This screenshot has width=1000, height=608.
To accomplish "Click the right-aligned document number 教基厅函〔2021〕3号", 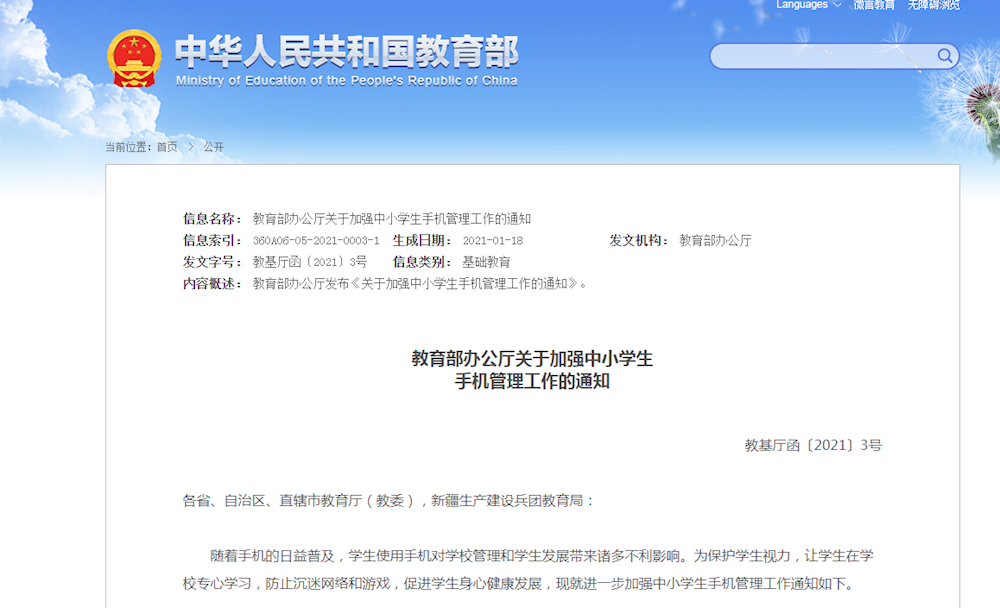I will [x=813, y=445].
